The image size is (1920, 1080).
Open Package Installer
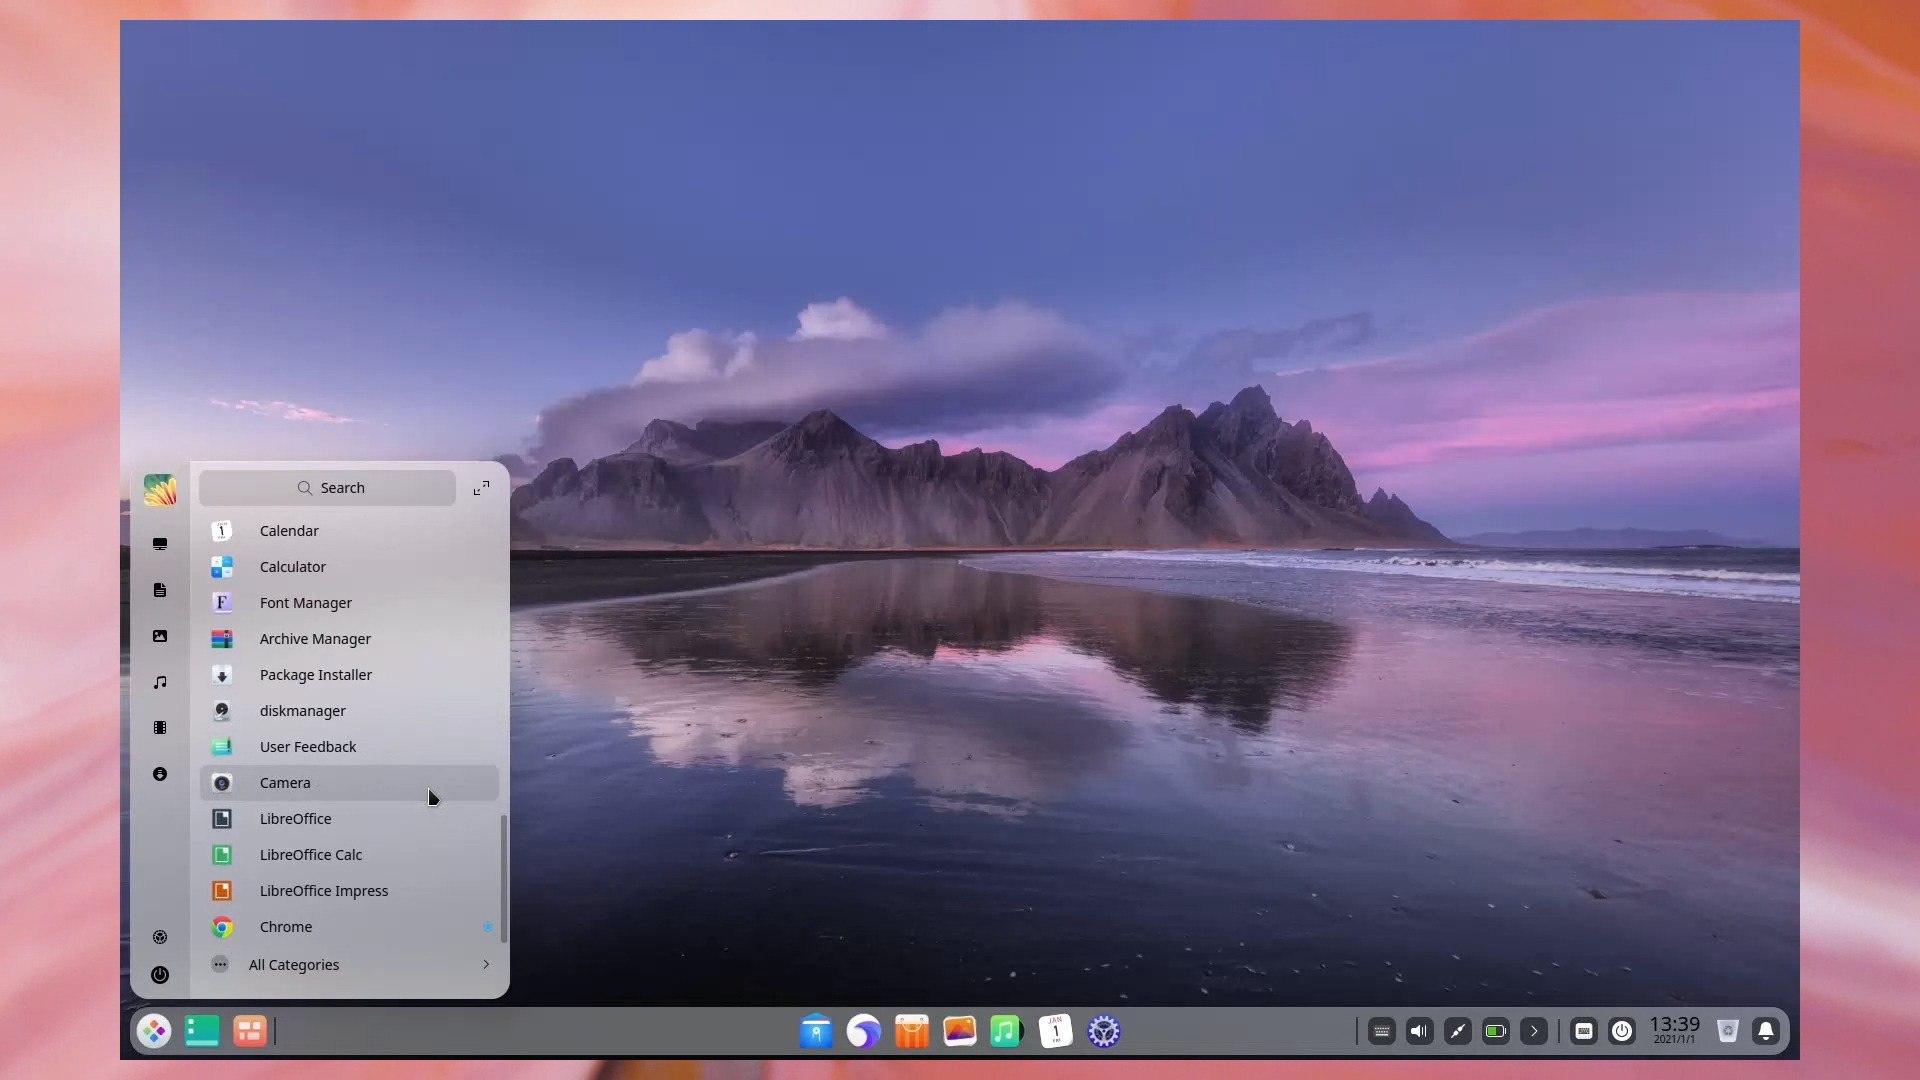click(x=315, y=674)
